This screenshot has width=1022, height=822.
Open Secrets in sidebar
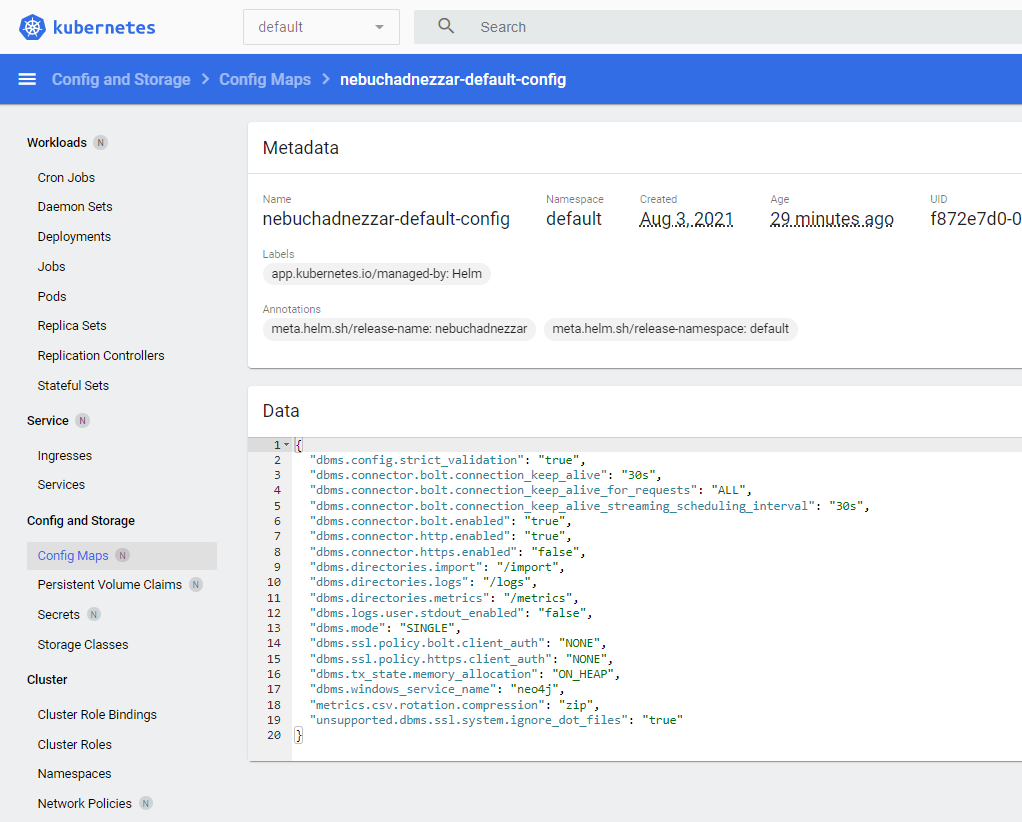click(59, 615)
